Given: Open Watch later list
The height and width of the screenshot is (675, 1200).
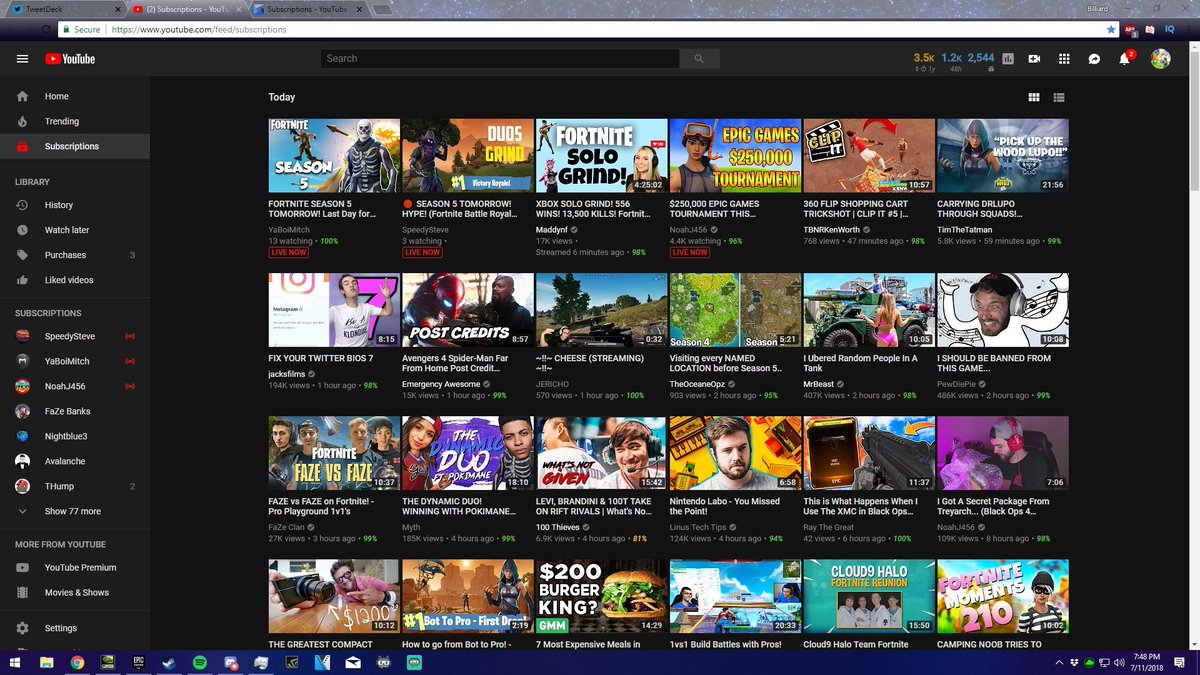Looking at the screenshot, I should tap(75, 230).
